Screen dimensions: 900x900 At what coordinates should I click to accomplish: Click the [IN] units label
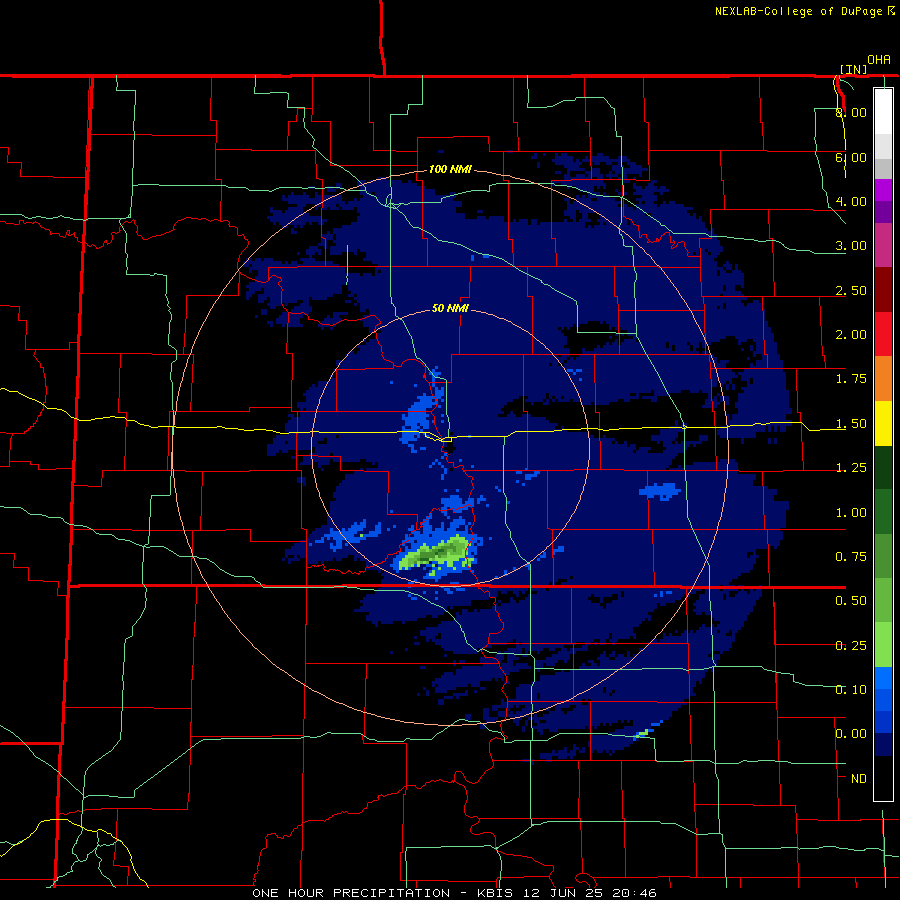[x=854, y=69]
